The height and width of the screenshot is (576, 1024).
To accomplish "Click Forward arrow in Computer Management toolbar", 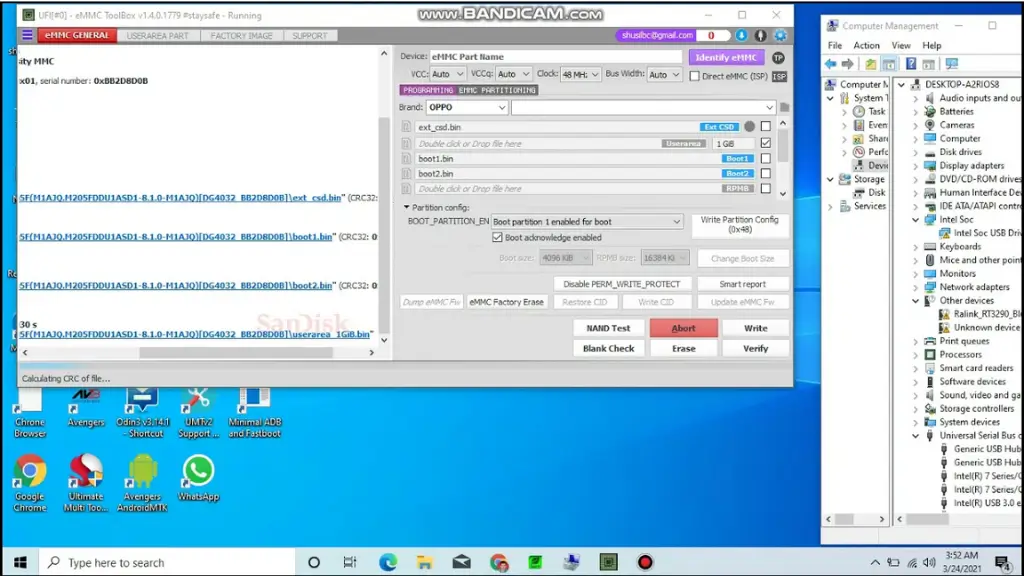I will point(848,64).
